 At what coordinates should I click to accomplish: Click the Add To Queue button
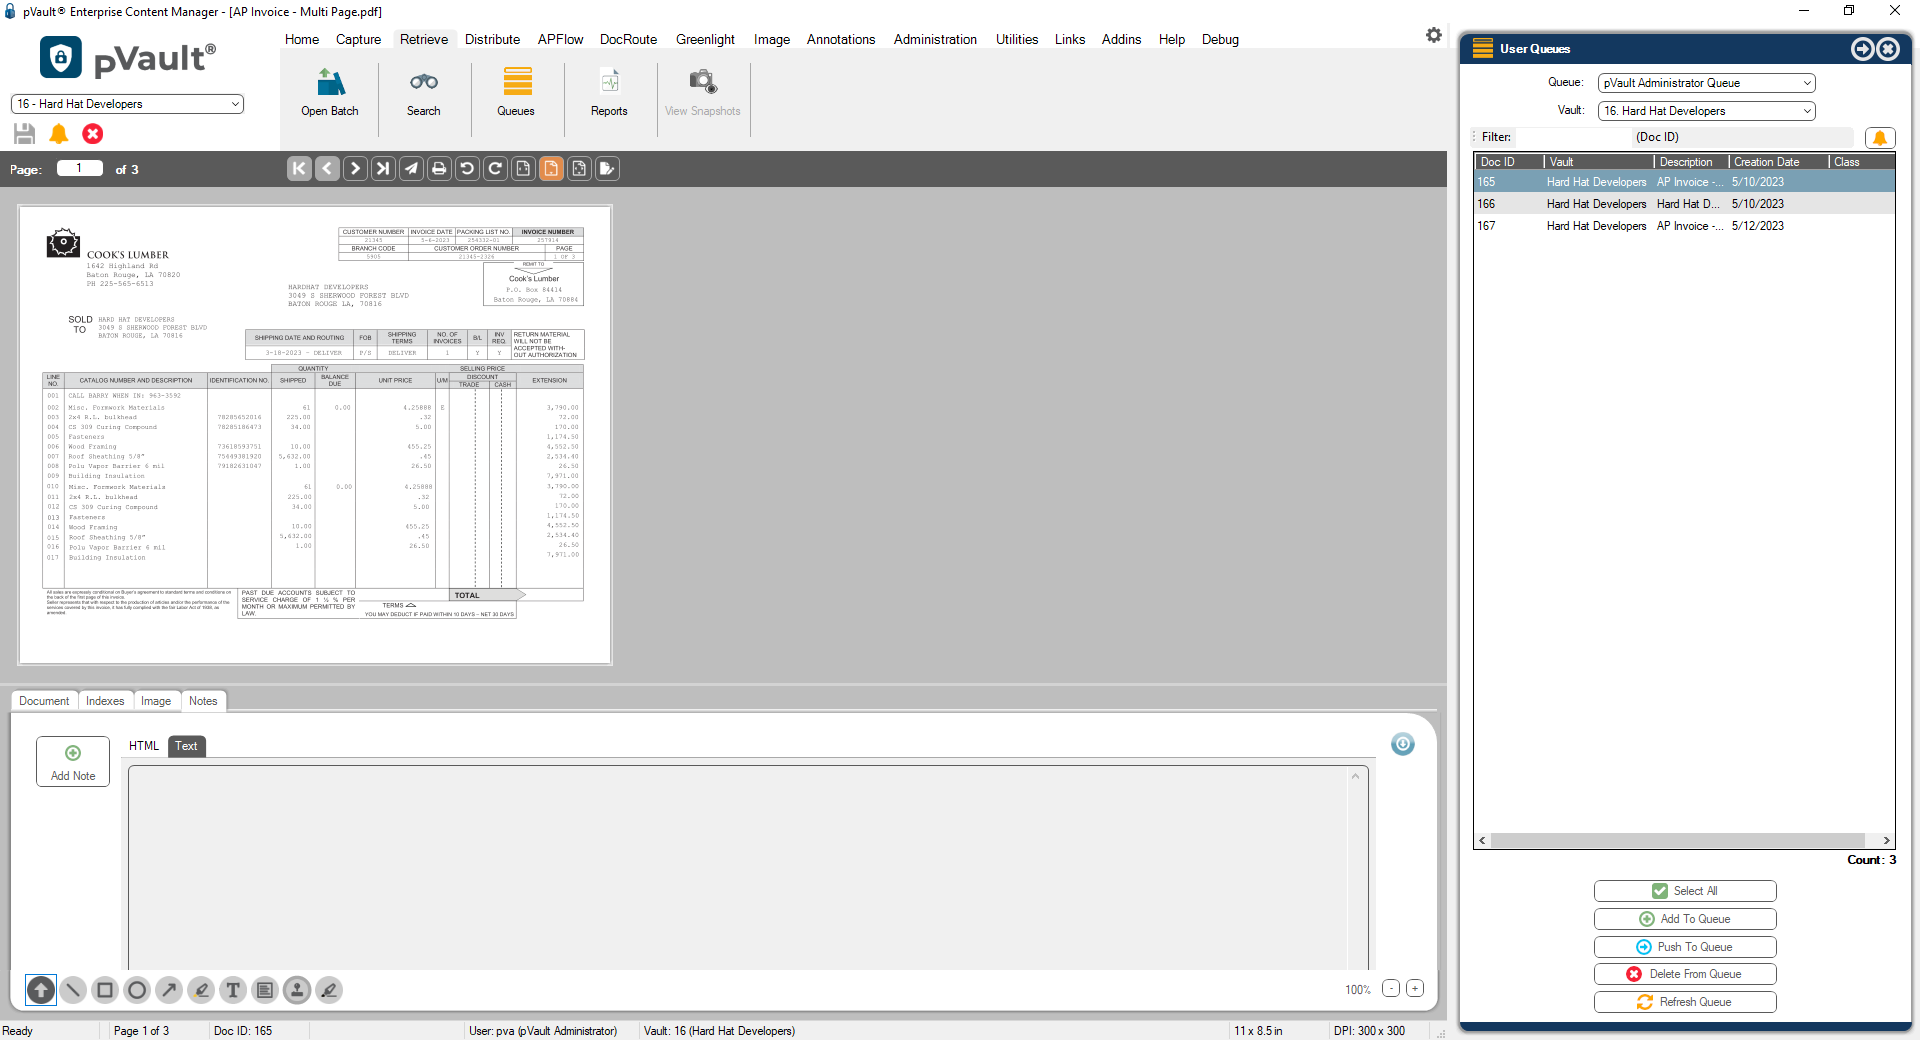1685,919
